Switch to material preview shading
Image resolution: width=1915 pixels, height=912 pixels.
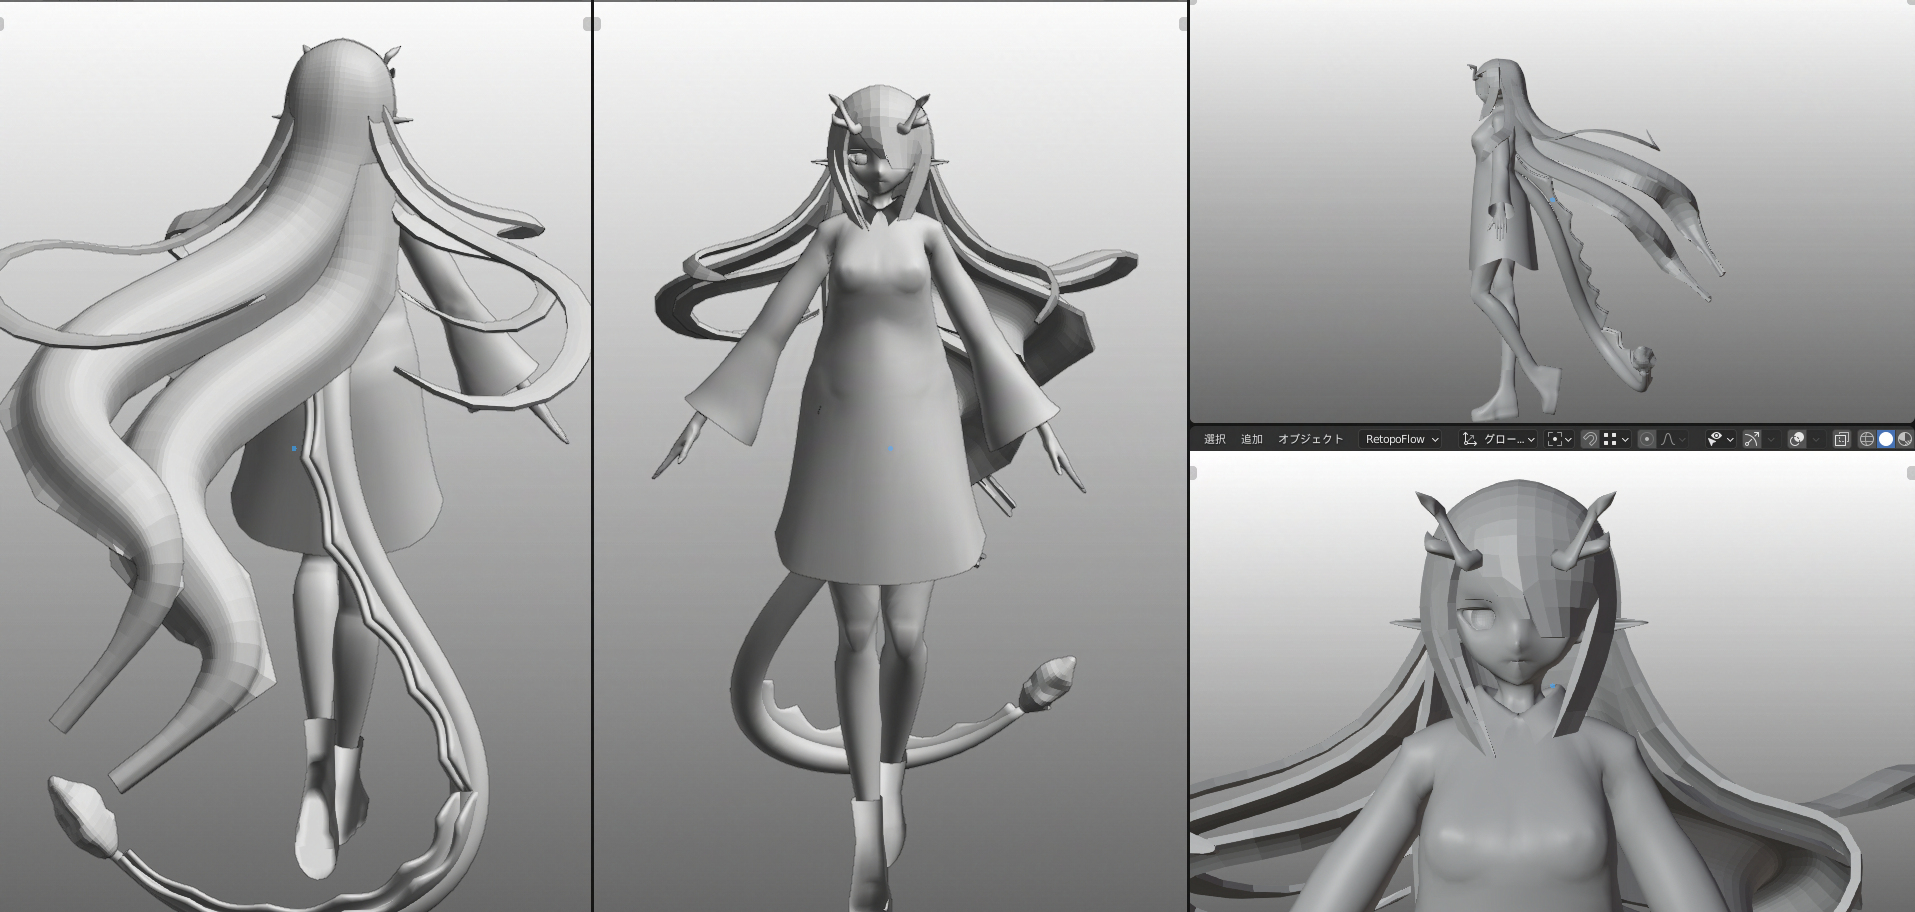point(1904,439)
